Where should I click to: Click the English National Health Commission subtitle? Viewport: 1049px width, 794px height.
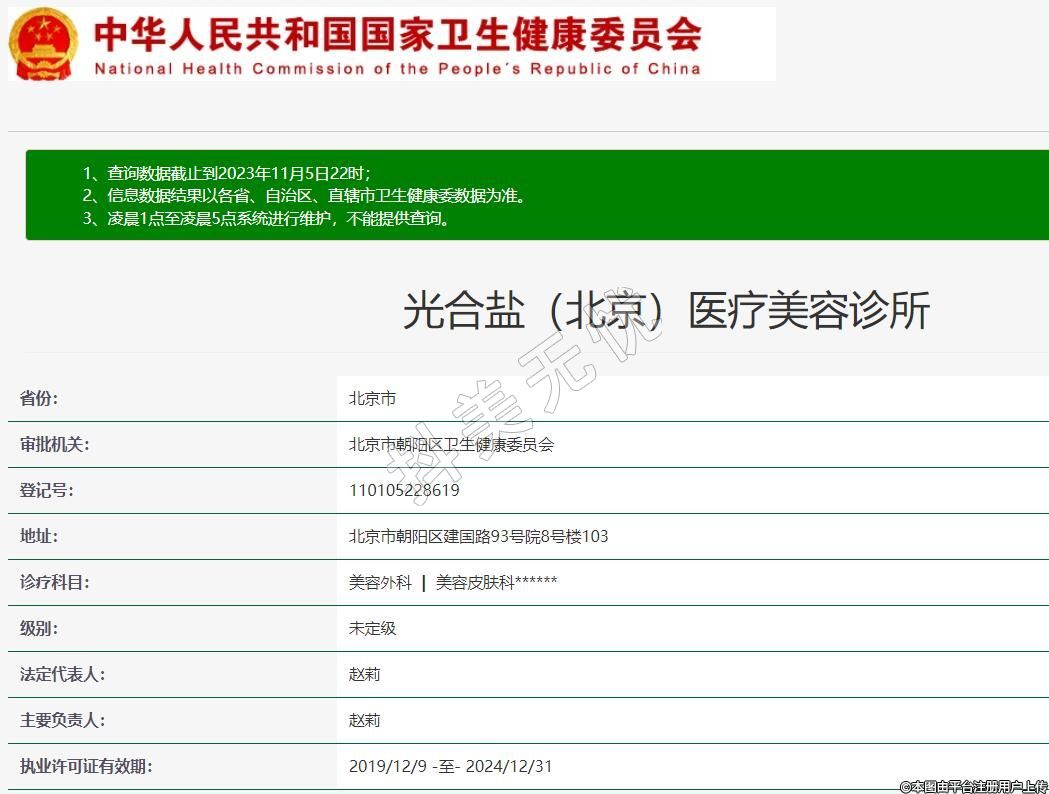(397, 69)
